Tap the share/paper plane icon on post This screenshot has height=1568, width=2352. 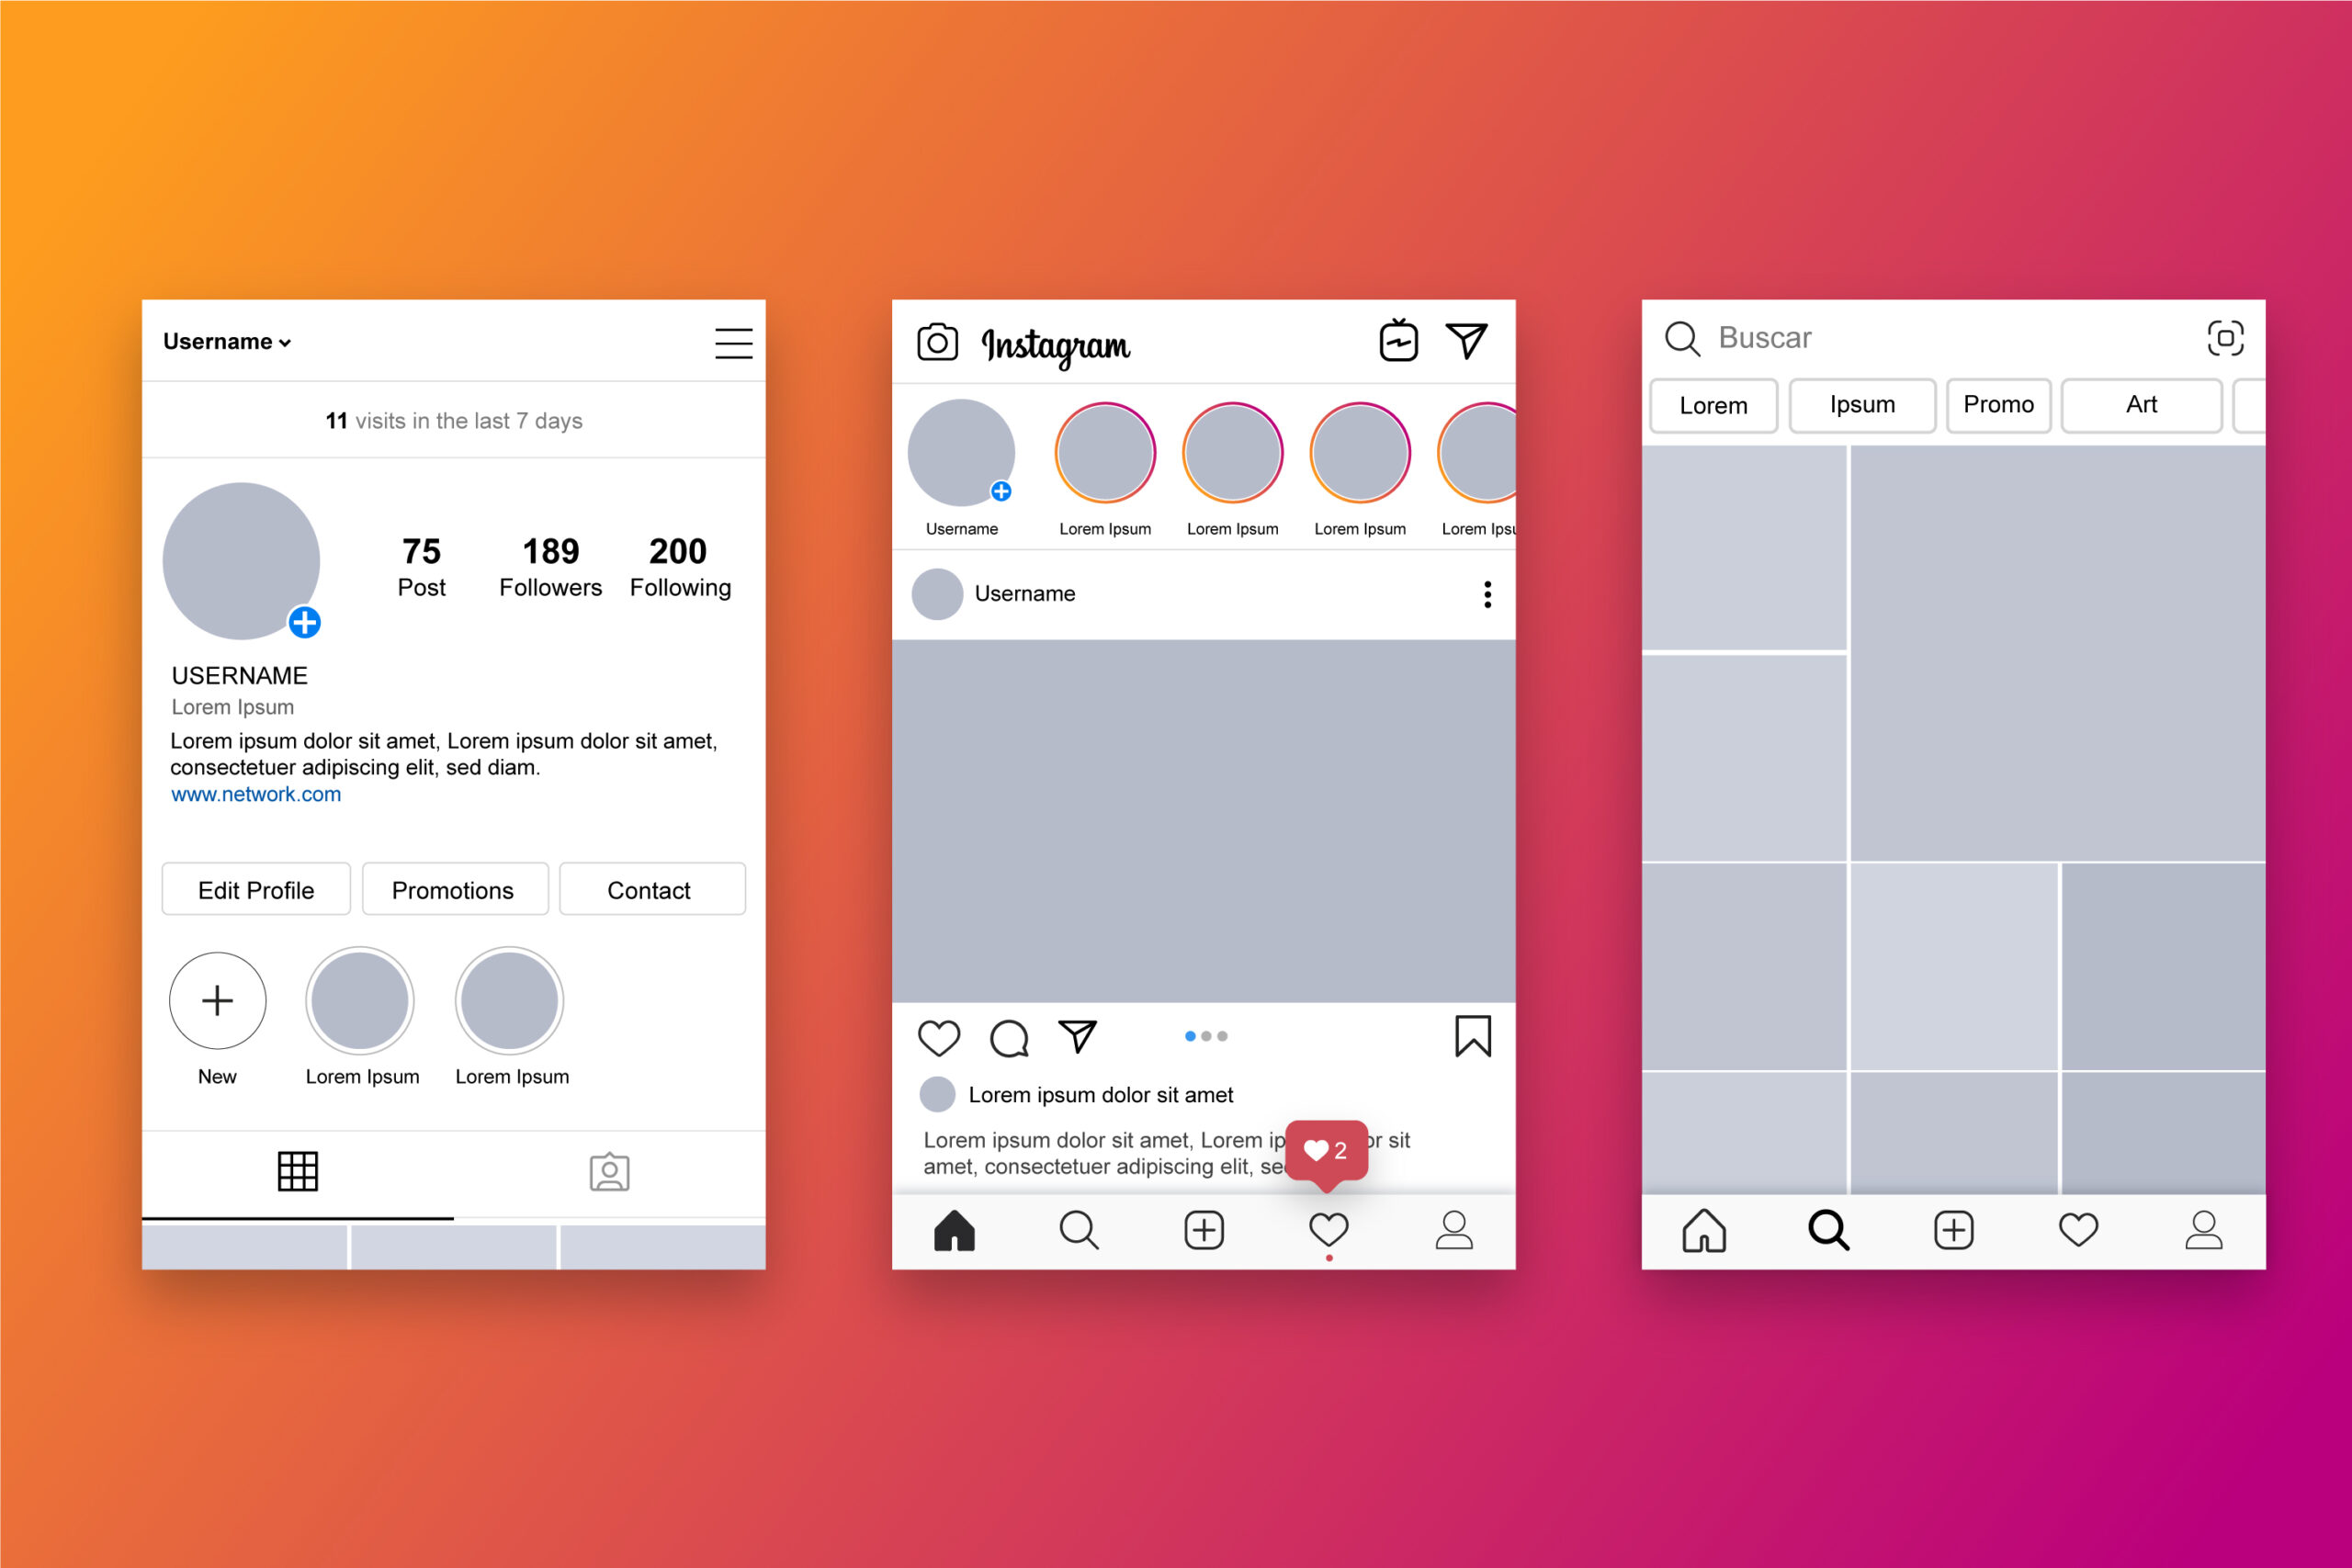click(x=1081, y=1038)
